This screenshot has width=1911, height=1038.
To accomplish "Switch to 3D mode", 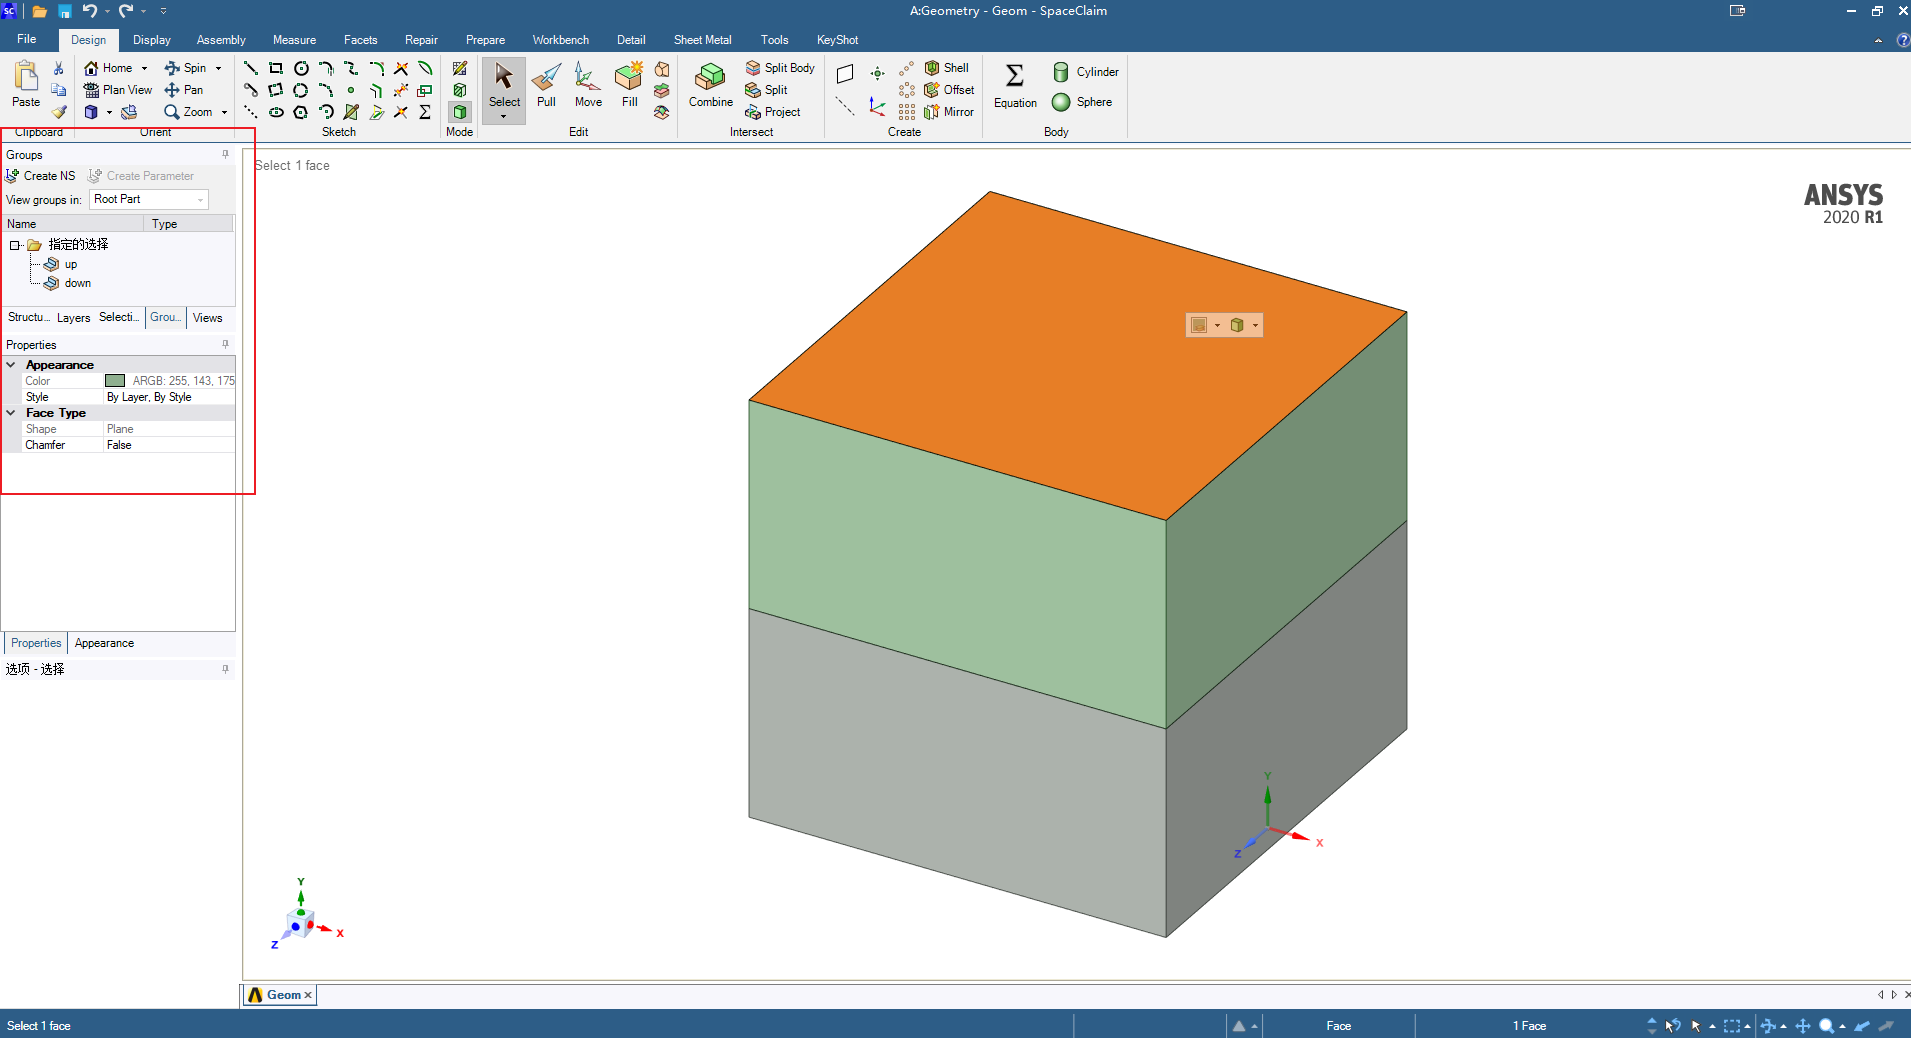I will pos(460,112).
